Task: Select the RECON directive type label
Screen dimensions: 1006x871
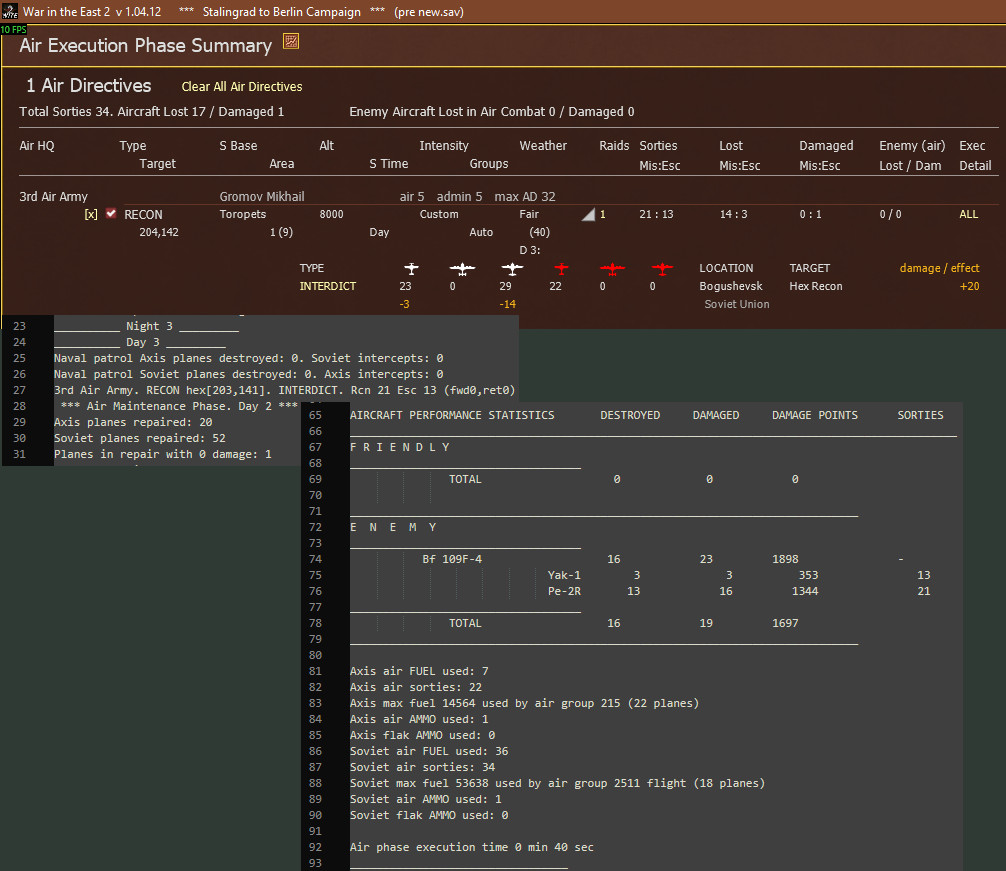Action: (143, 214)
